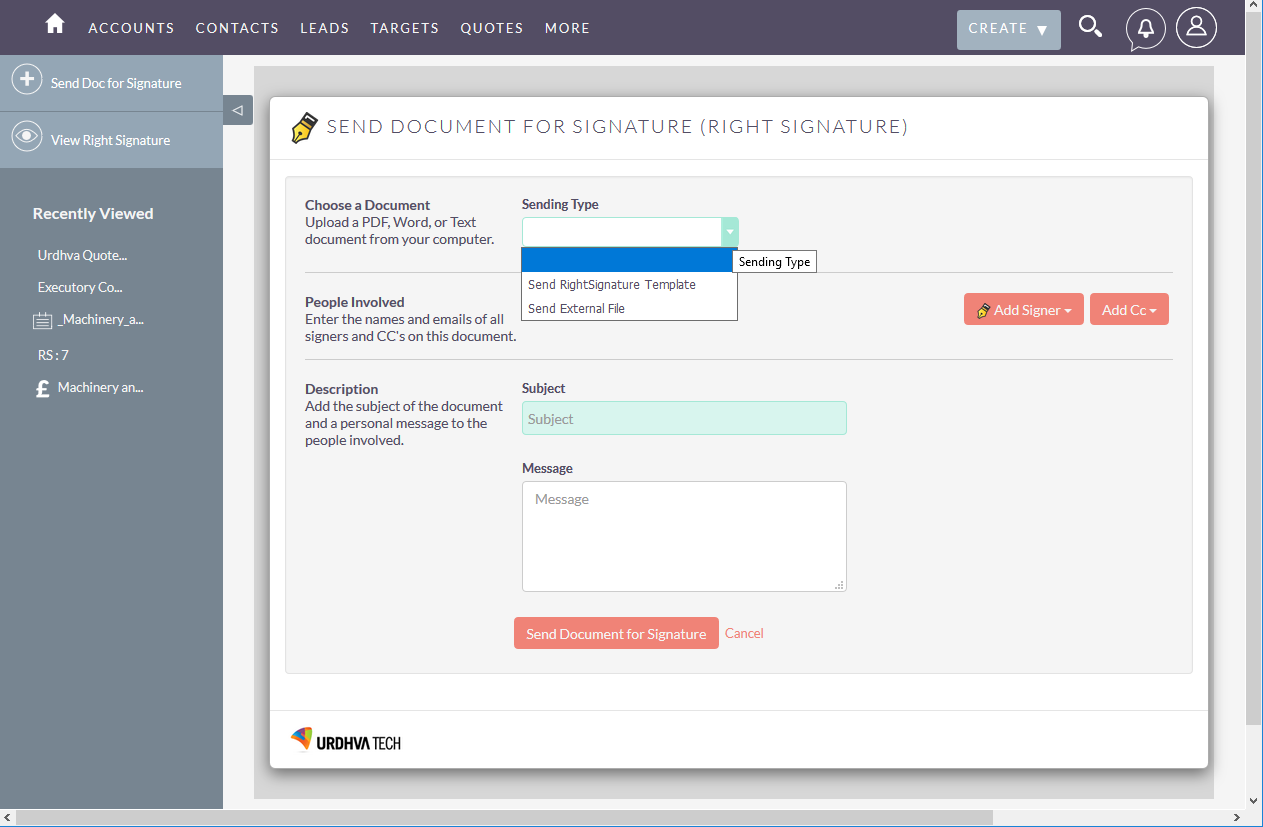Open the notifications bell icon

[x=1146, y=29]
